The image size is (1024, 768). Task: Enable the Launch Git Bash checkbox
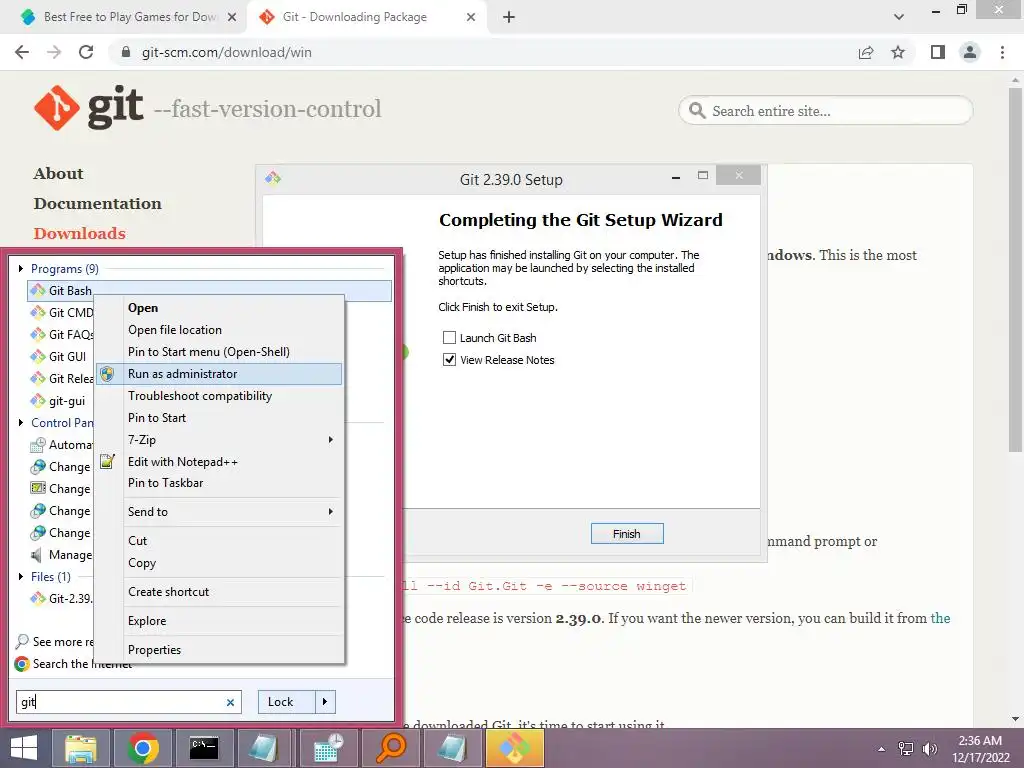(449, 338)
